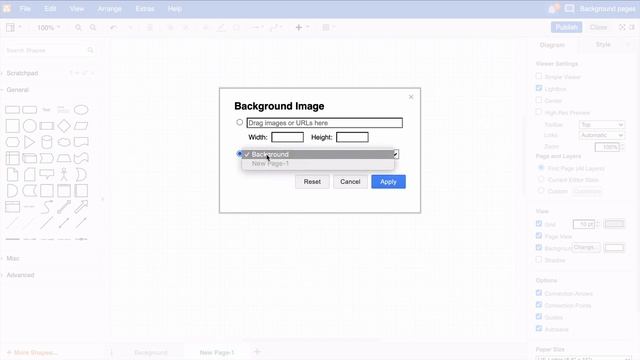Close the Background Image dialog with the X
This screenshot has height=360, width=640.
click(x=411, y=97)
